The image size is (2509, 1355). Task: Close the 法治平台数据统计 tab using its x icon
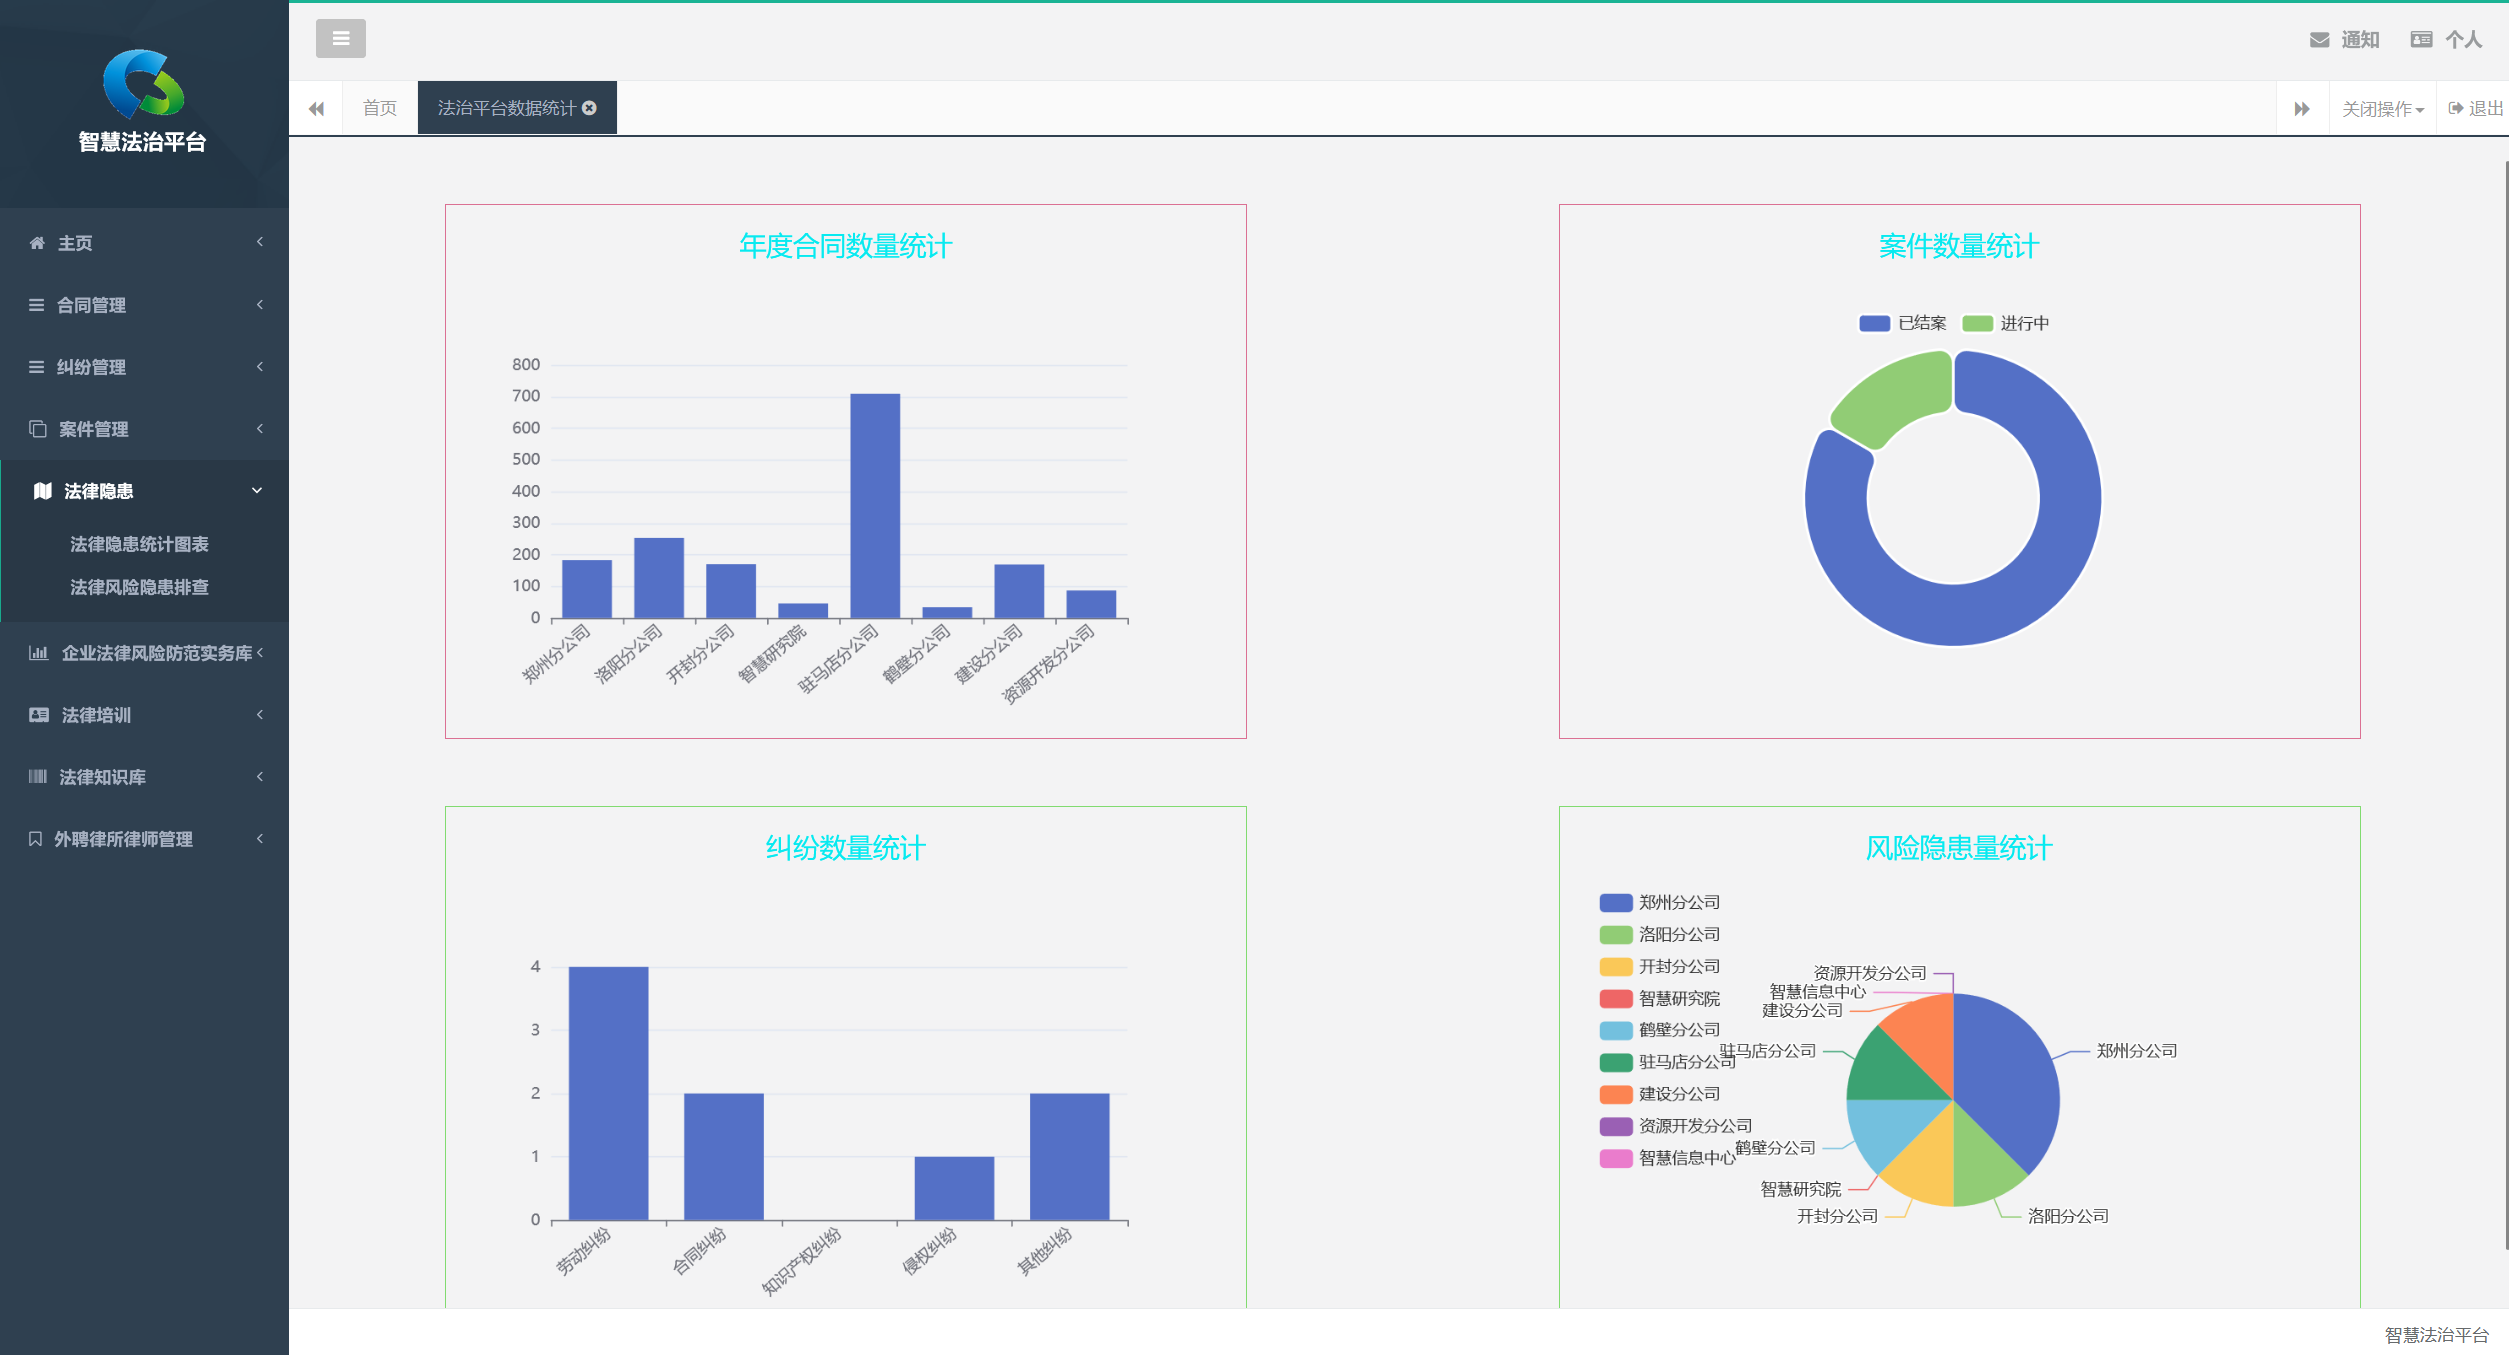[x=590, y=108]
